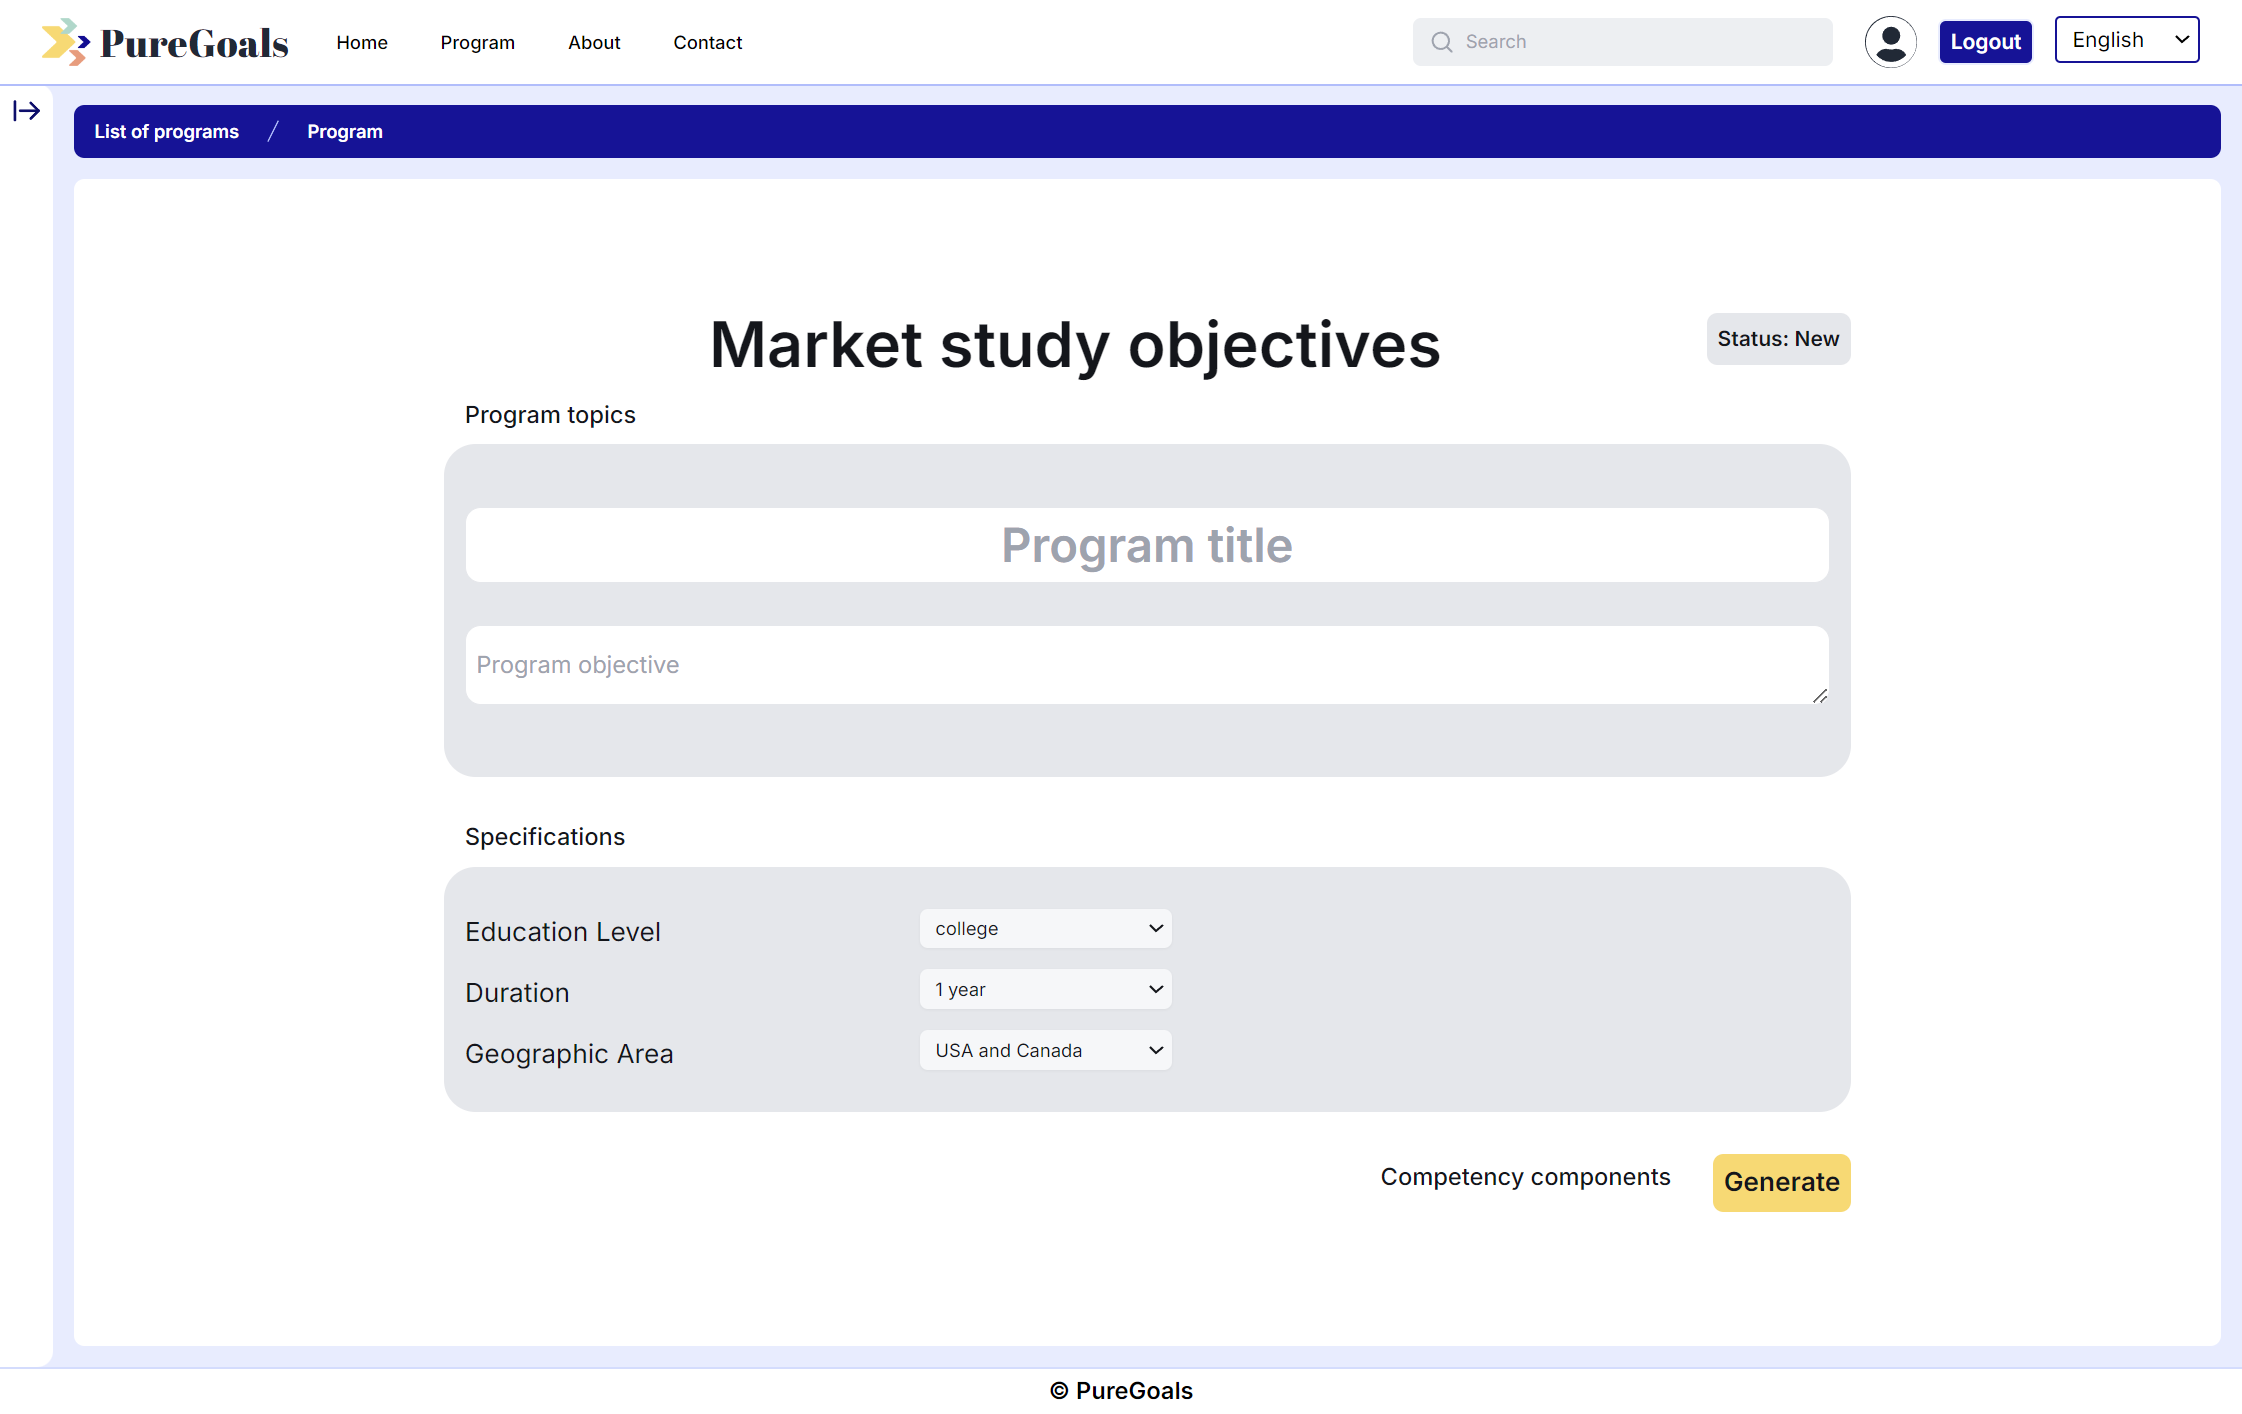Expand the Duration dropdown
Image resolution: width=2242 pixels, height=1414 pixels.
[x=1045, y=990]
